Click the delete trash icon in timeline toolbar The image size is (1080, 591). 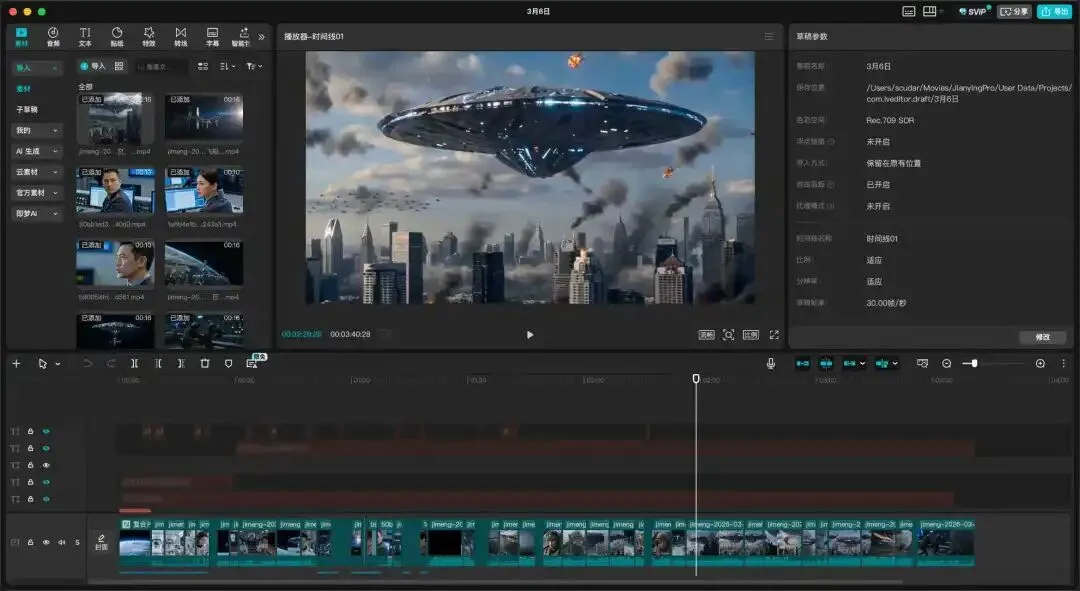click(205, 364)
